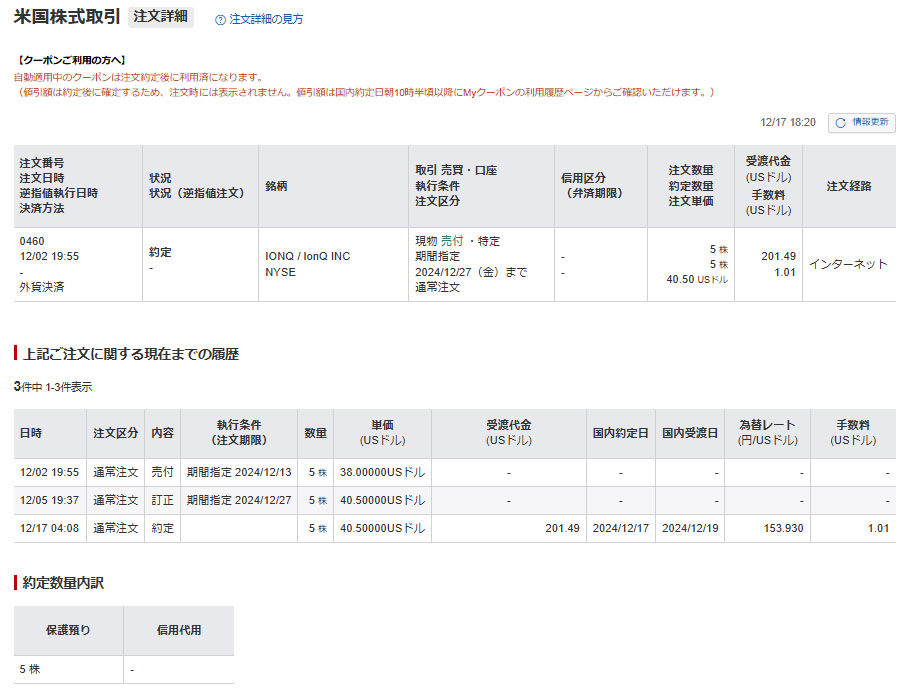Screen dimensions: 912x697
Task: Open the 注文詳細の見方 guide link
Action: tap(266, 19)
